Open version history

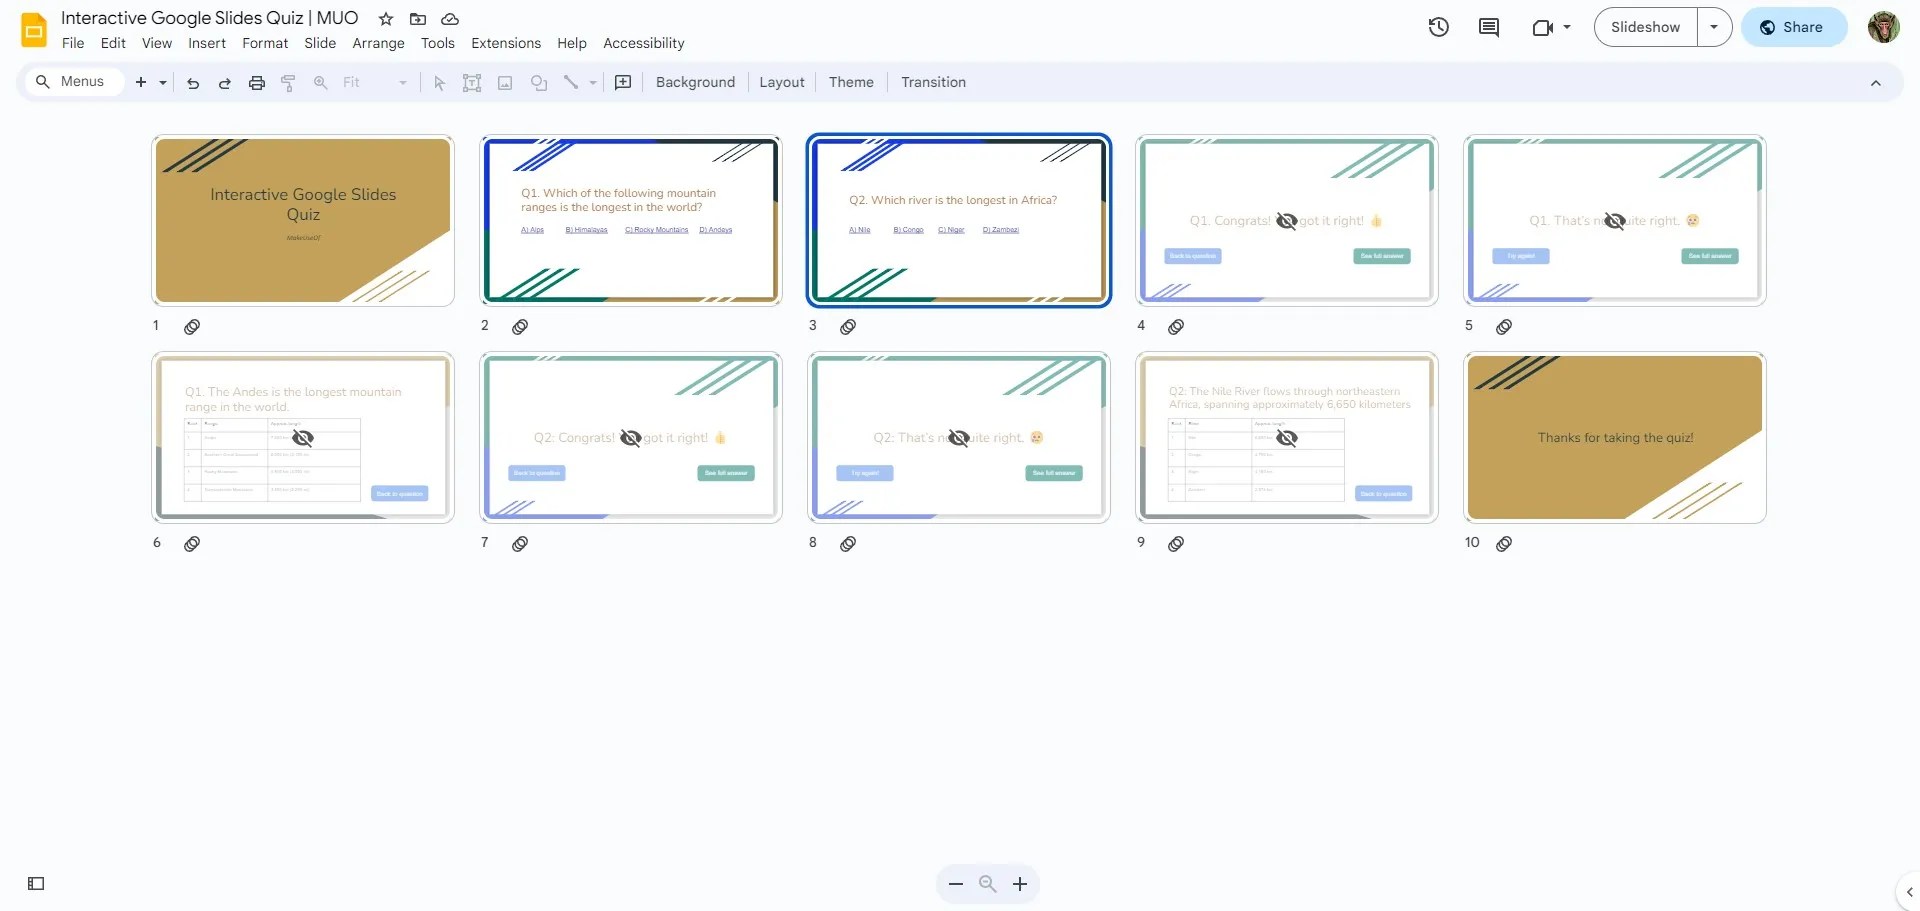(1438, 27)
